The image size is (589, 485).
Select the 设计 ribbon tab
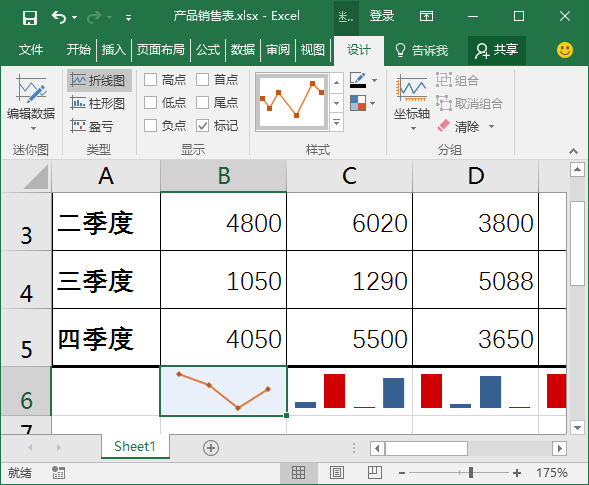359,50
